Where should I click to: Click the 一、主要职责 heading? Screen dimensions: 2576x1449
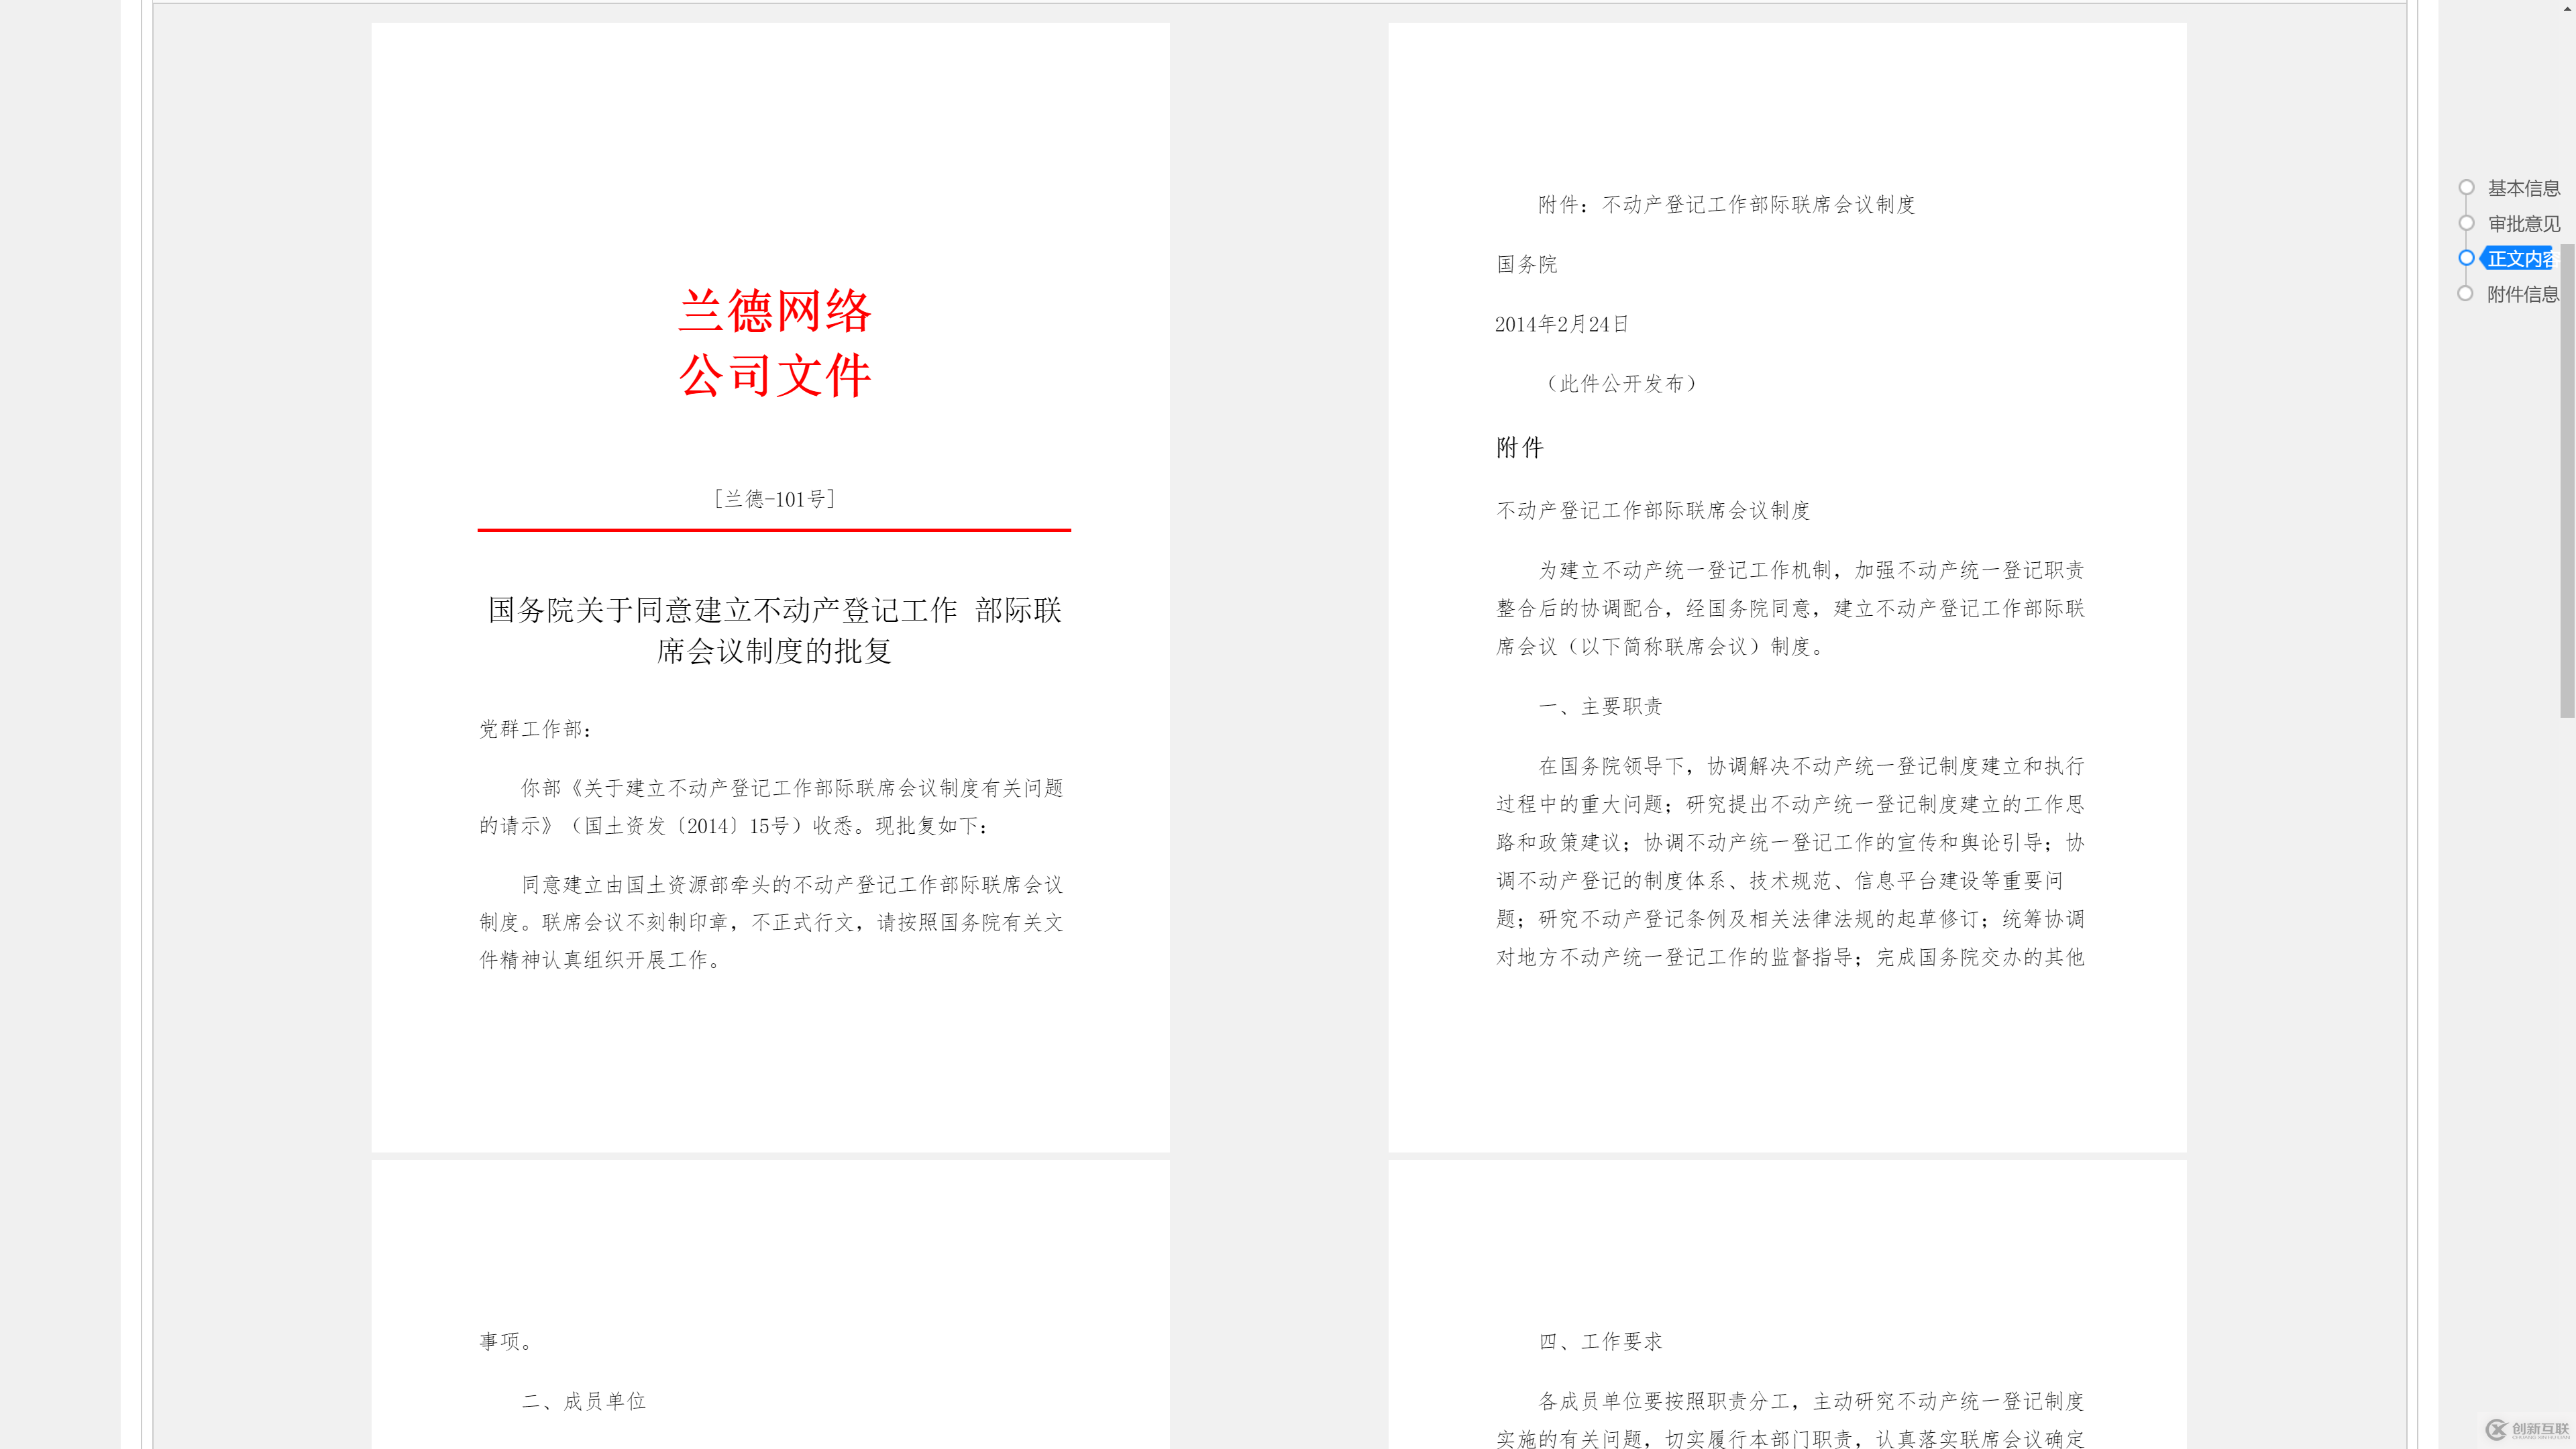(1600, 706)
